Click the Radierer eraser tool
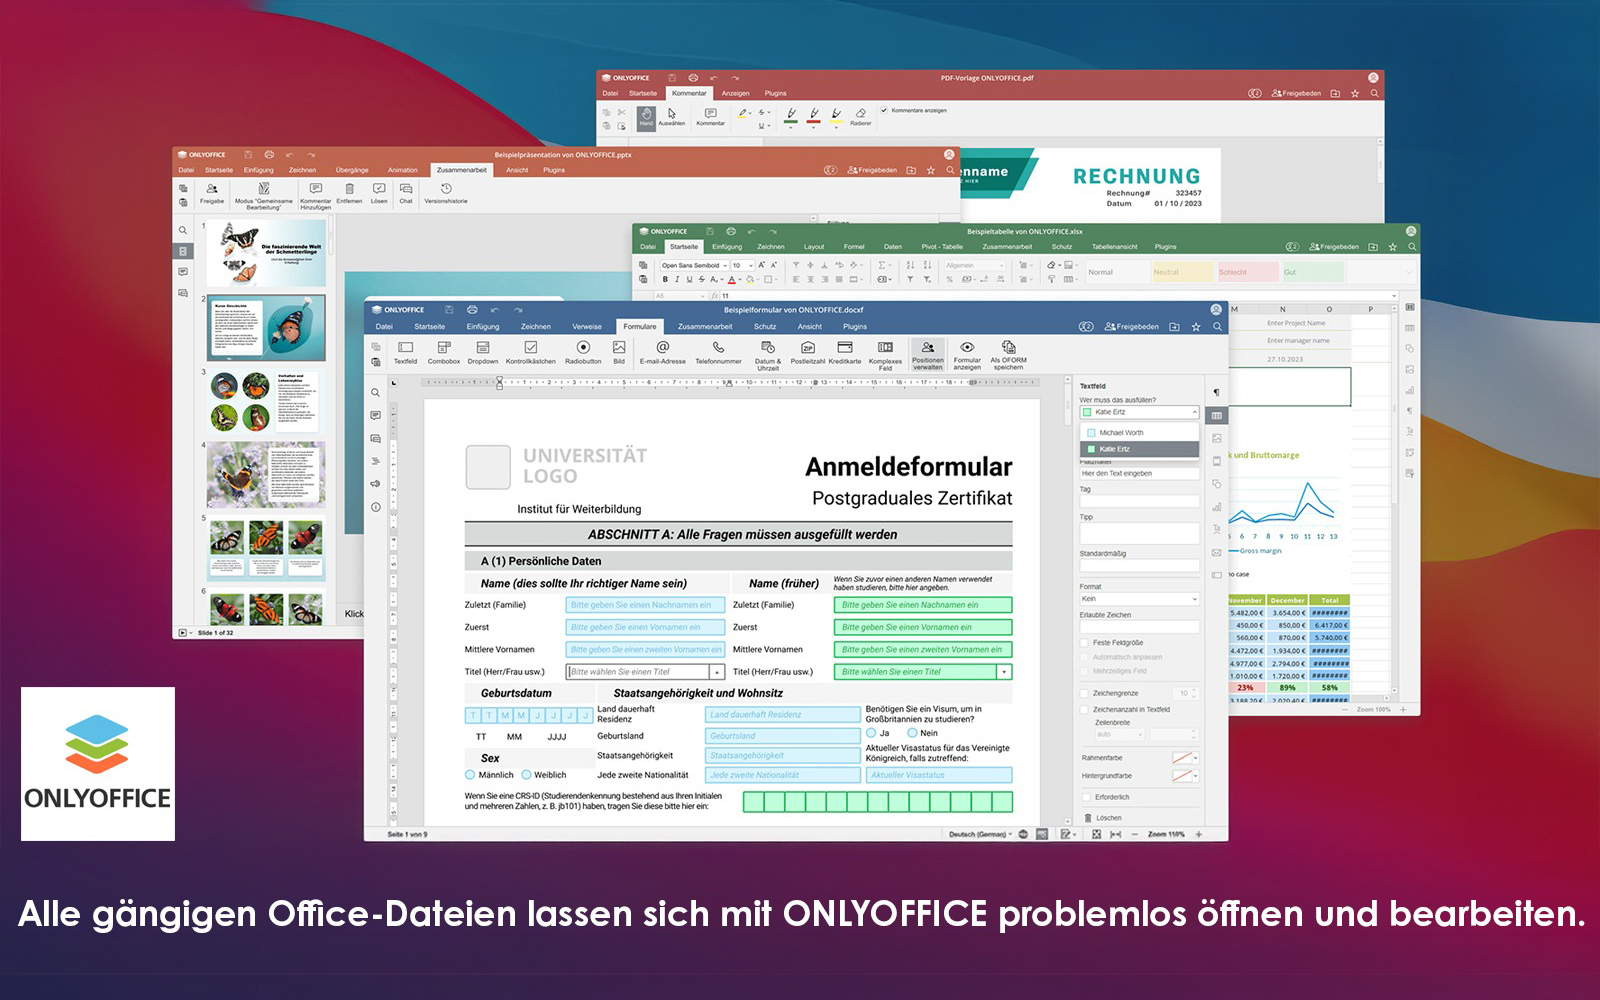 860,114
